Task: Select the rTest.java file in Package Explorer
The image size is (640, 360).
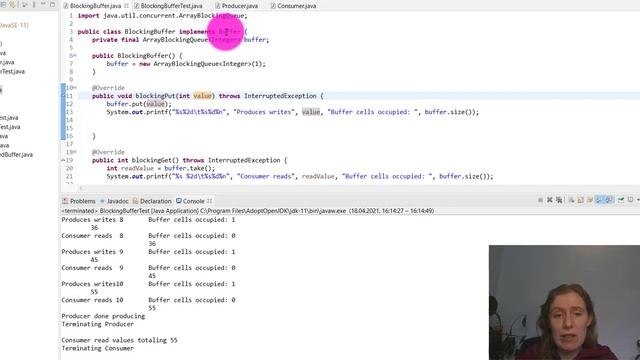Action: tap(12, 71)
